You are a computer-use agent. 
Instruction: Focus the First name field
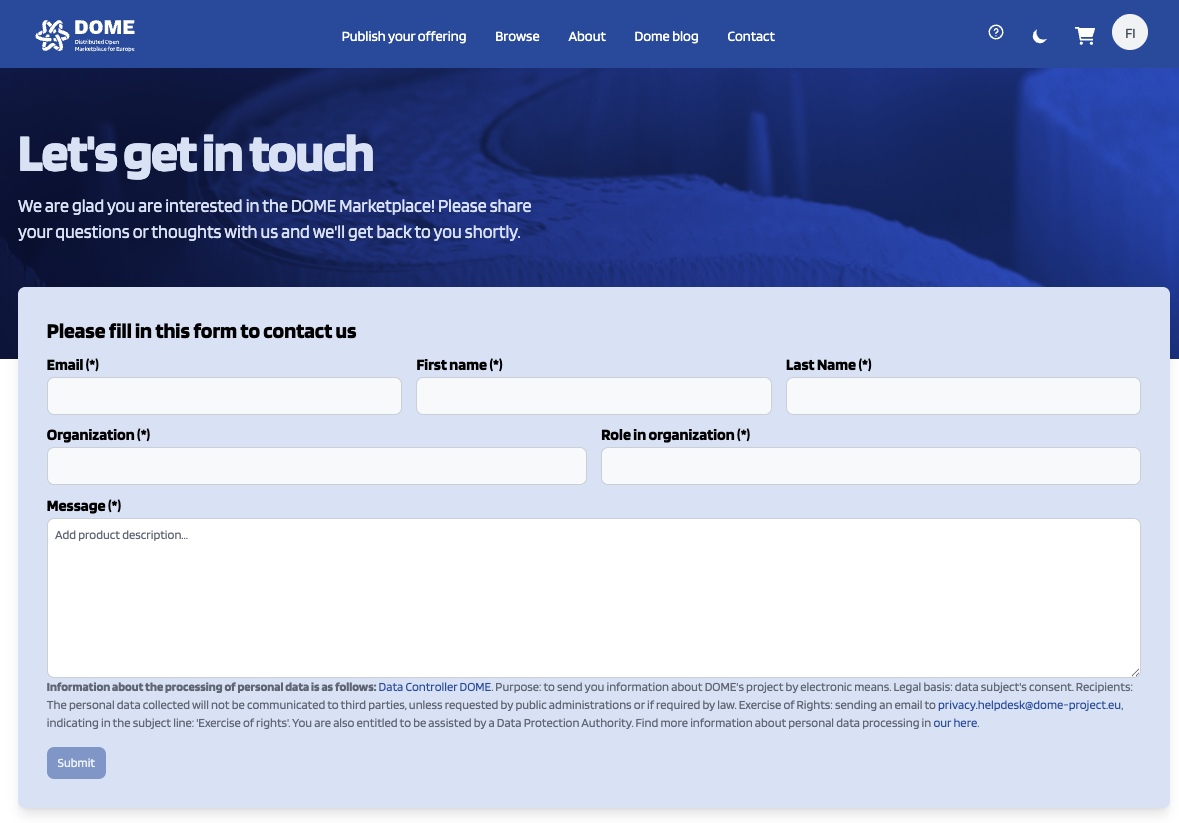pos(593,396)
